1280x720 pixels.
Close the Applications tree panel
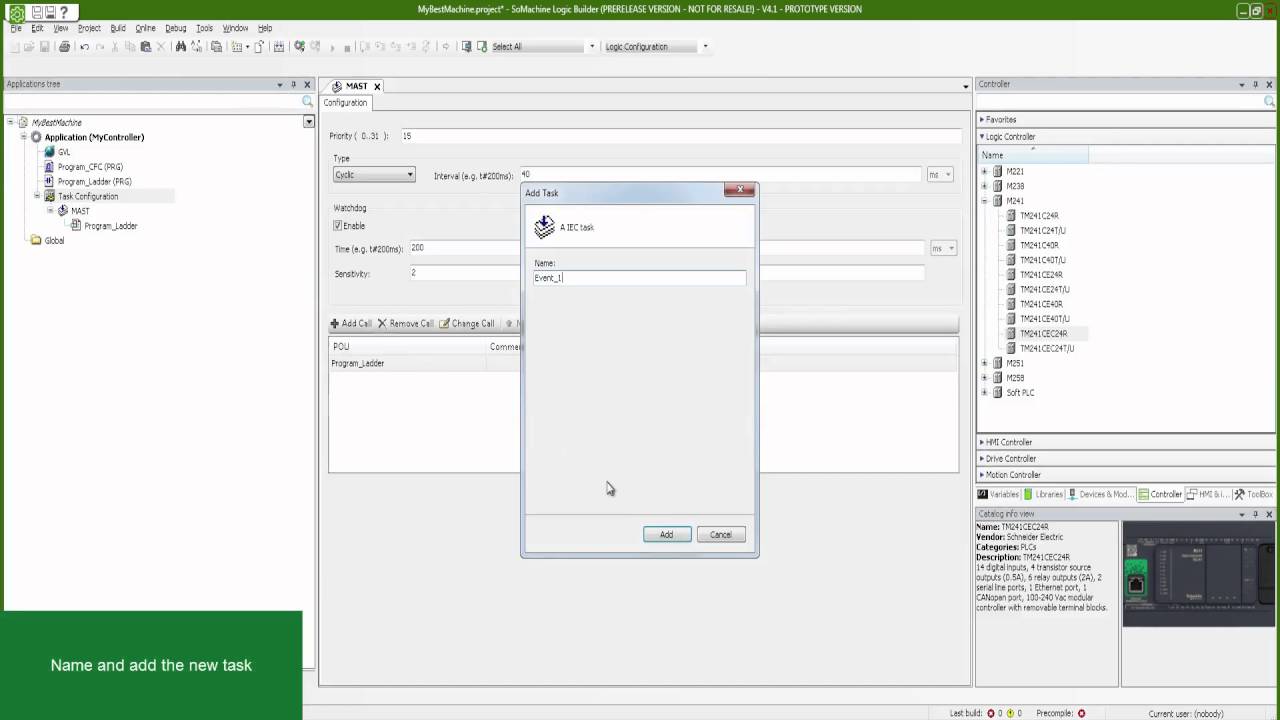(x=307, y=85)
